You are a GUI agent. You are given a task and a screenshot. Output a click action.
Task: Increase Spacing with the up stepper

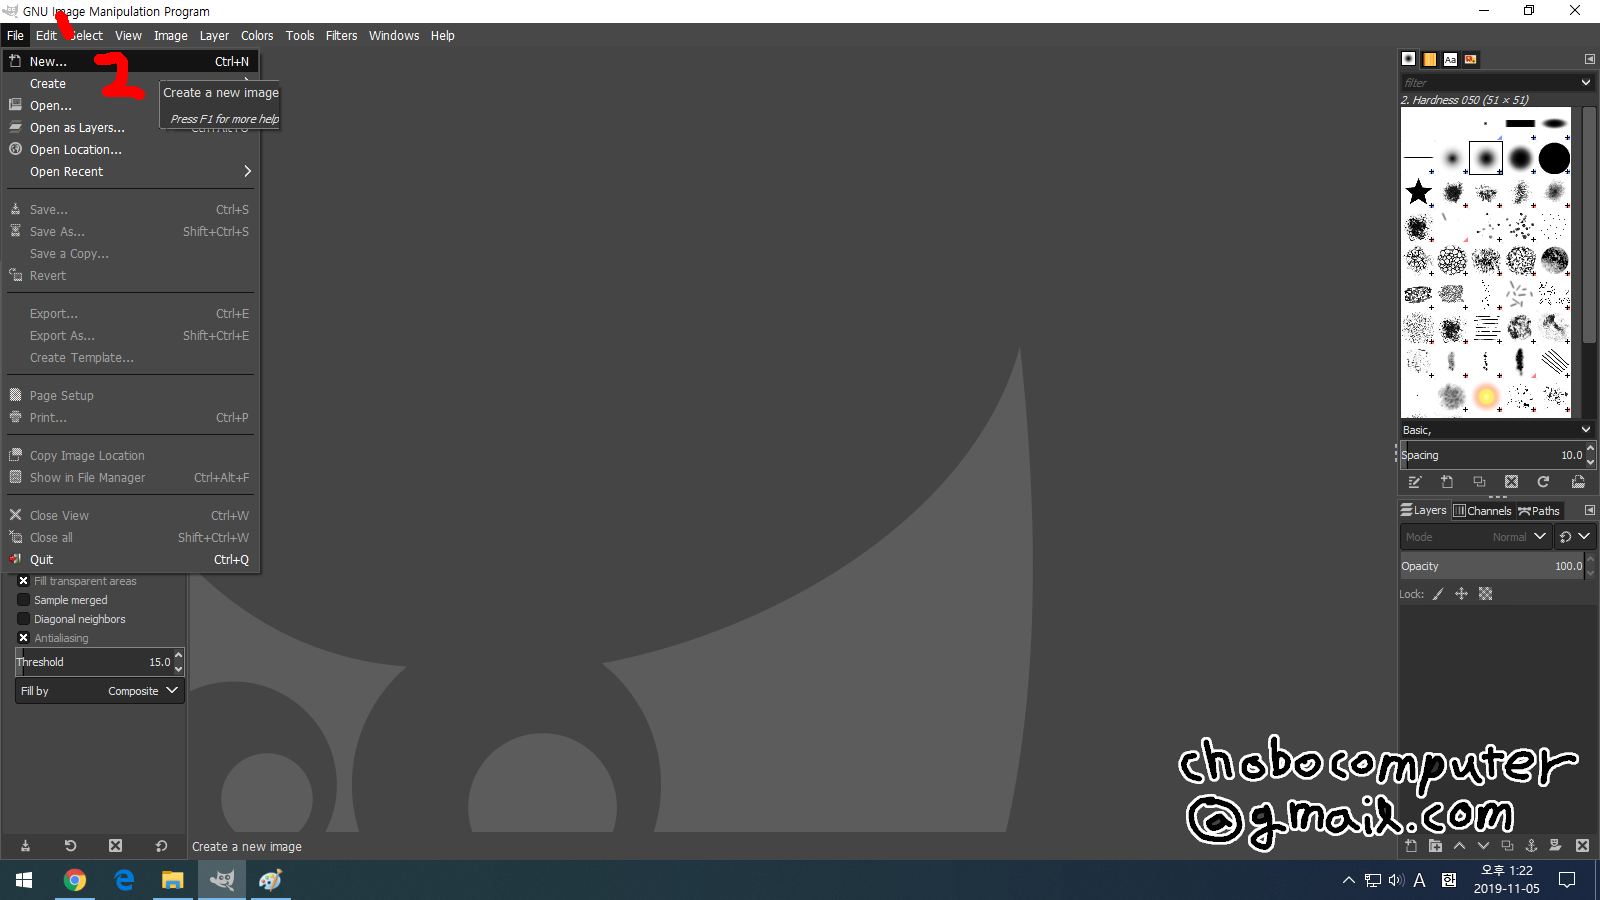pos(1590,449)
